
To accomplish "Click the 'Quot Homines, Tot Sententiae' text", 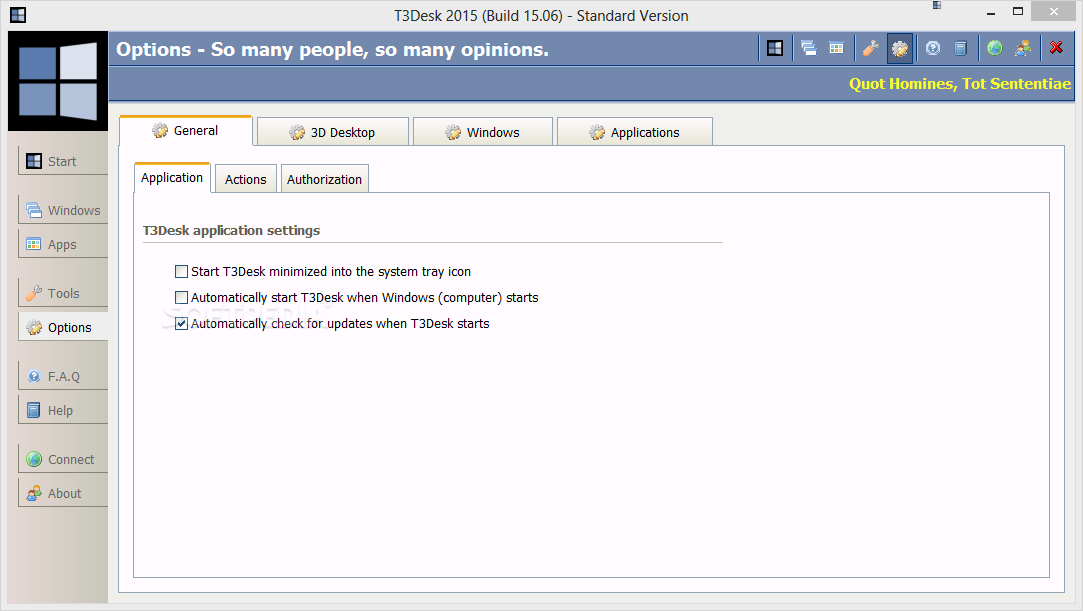I will [x=959, y=84].
